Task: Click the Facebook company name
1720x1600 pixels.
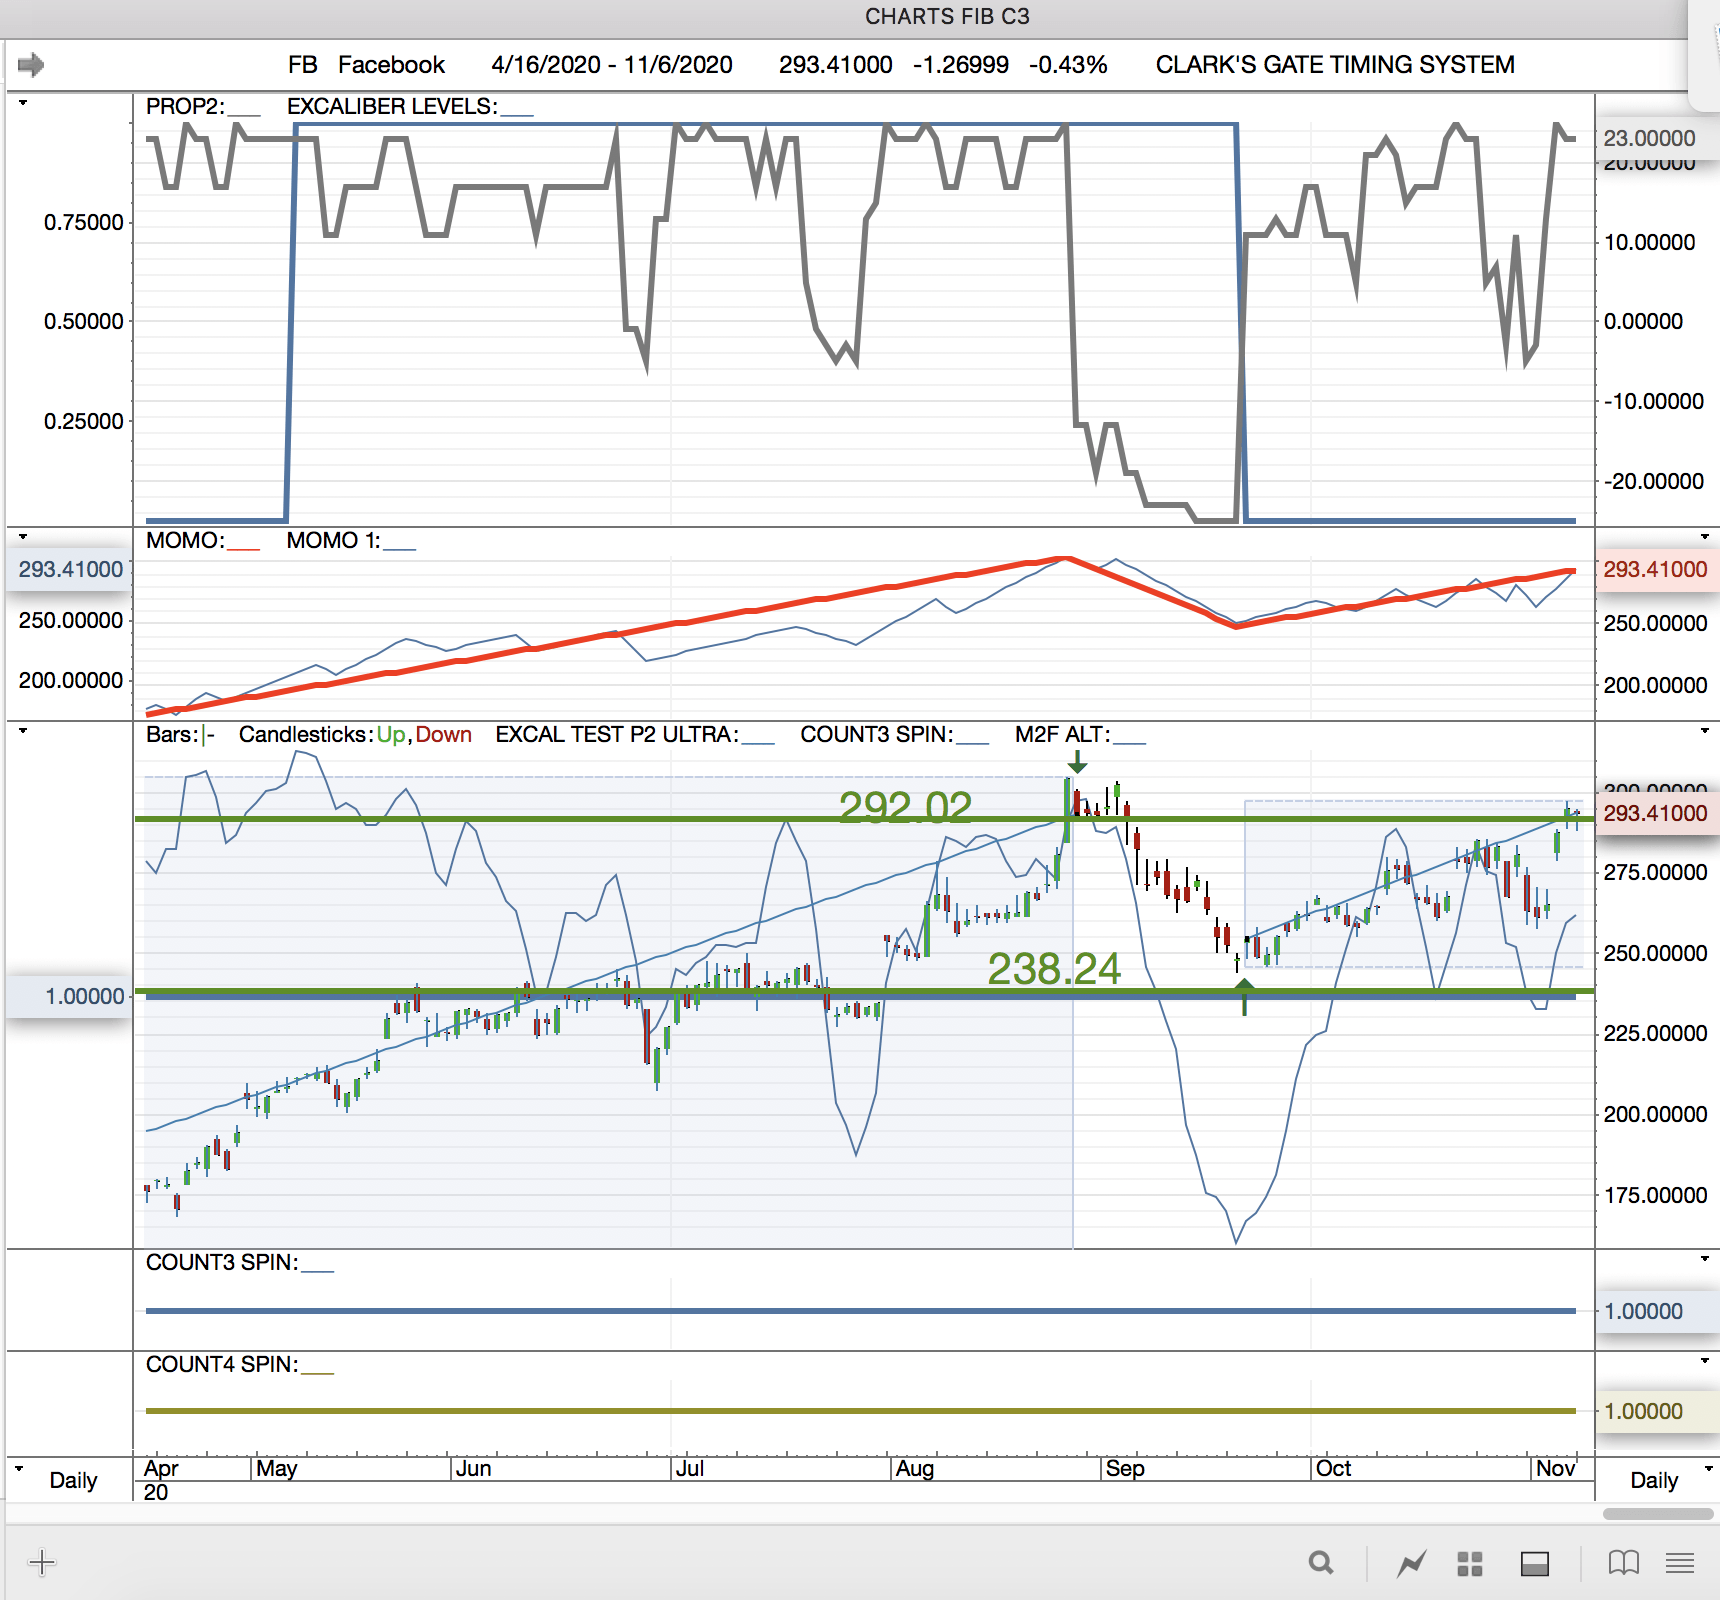Action: (391, 65)
